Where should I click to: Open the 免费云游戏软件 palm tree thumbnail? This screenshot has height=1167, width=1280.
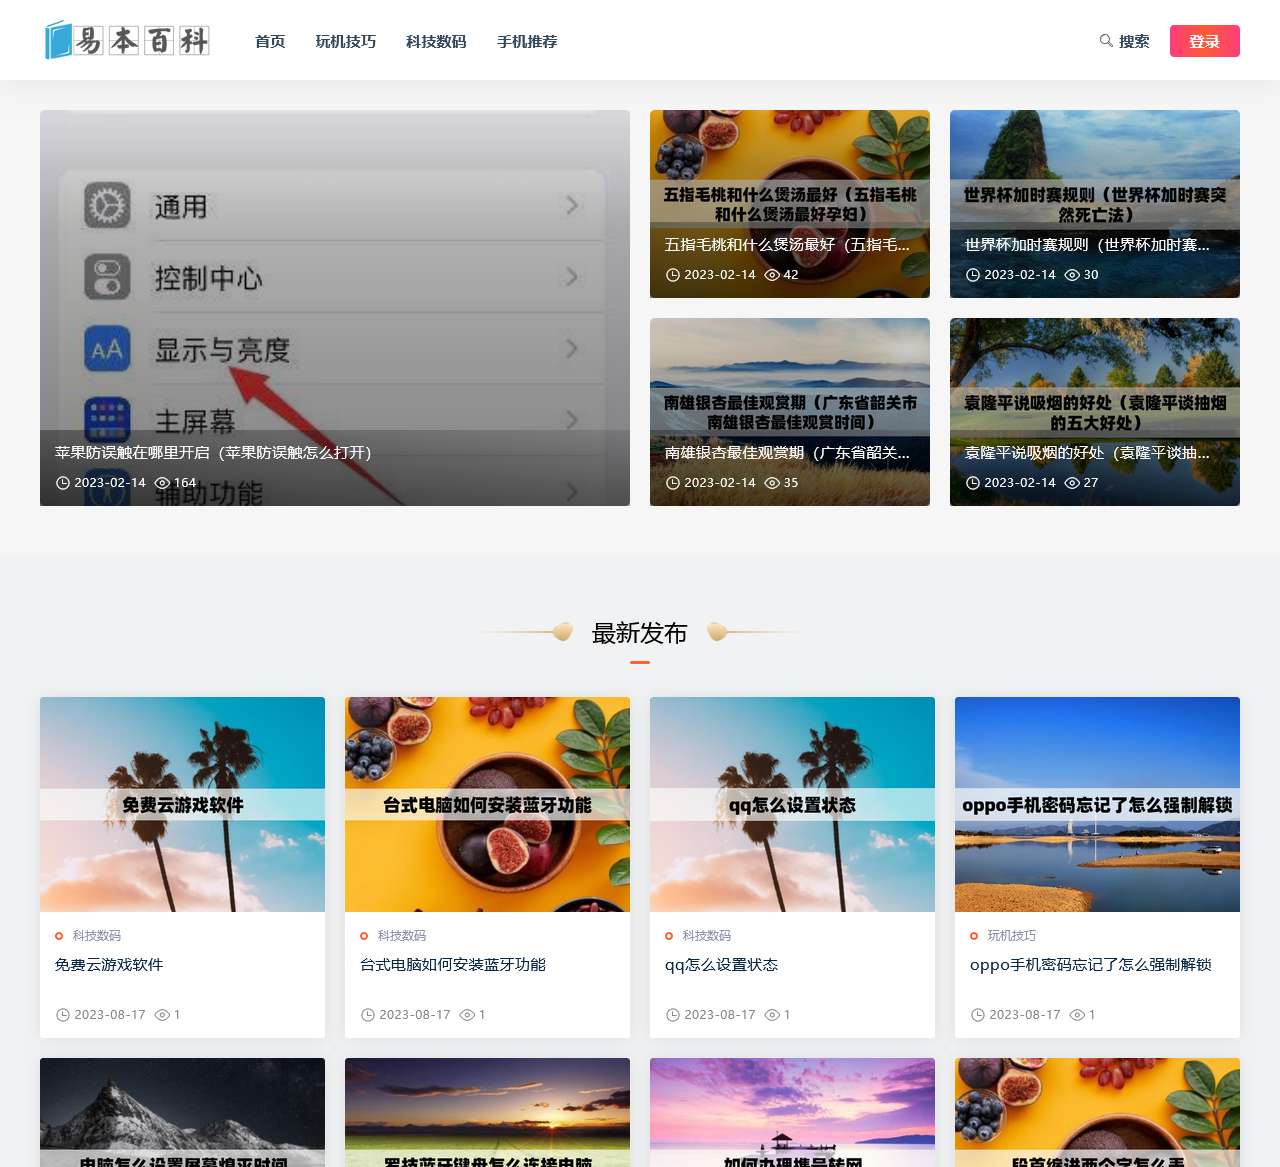tap(182, 804)
